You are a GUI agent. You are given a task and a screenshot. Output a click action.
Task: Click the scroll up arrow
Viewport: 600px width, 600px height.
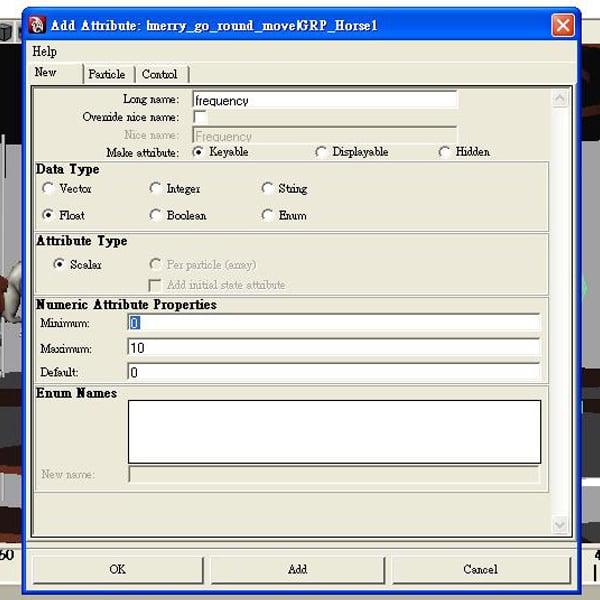click(x=559, y=98)
